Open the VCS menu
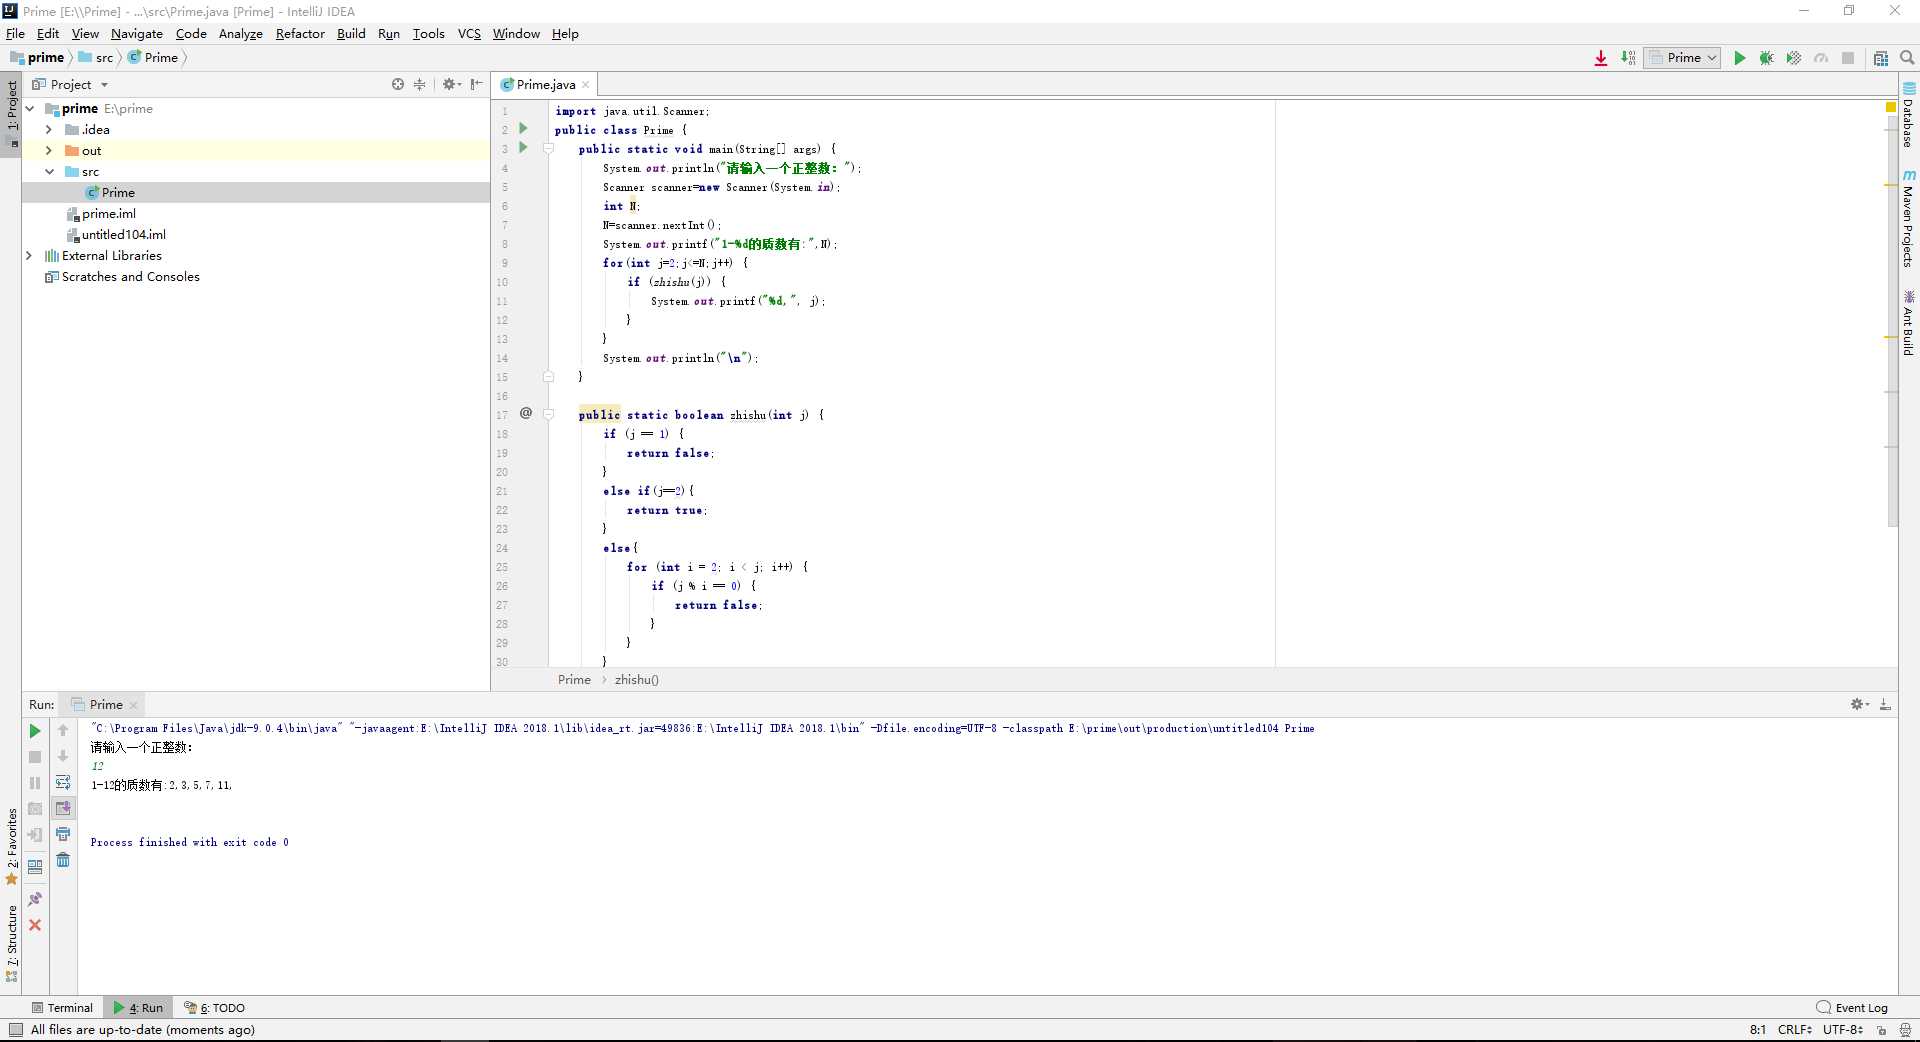The width and height of the screenshot is (1920, 1042). coord(469,34)
